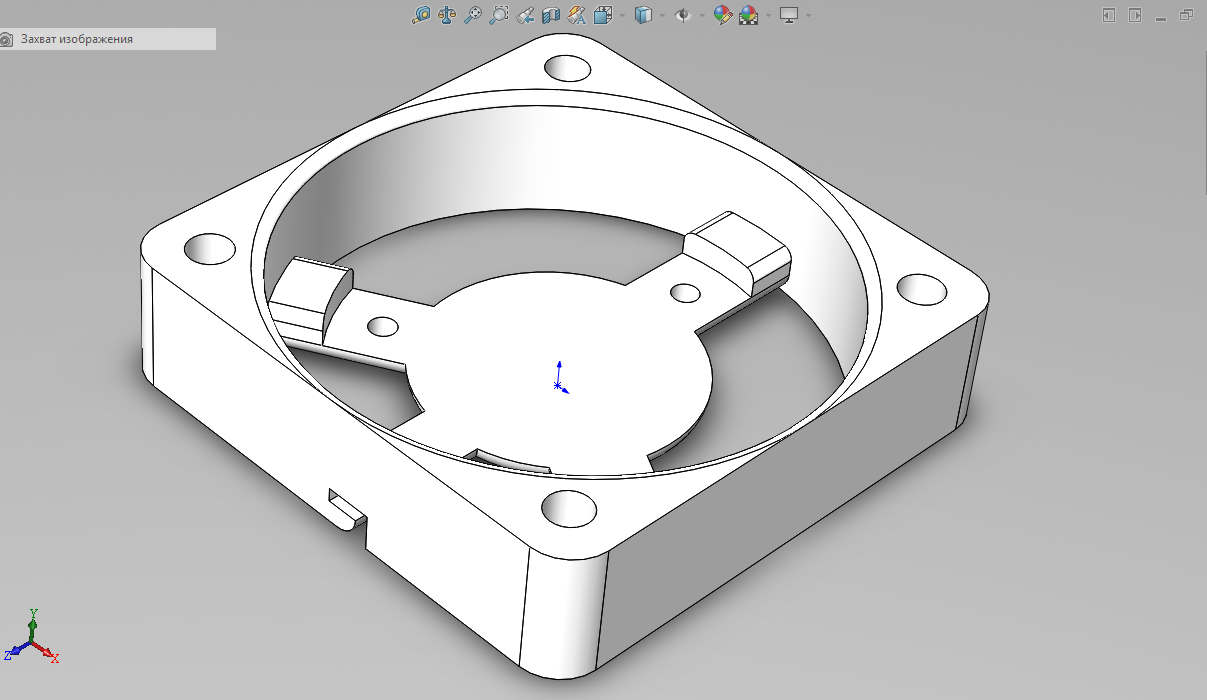Click the red X axis of triad
Viewport: 1207px width, 700px height.
click(47, 652)
